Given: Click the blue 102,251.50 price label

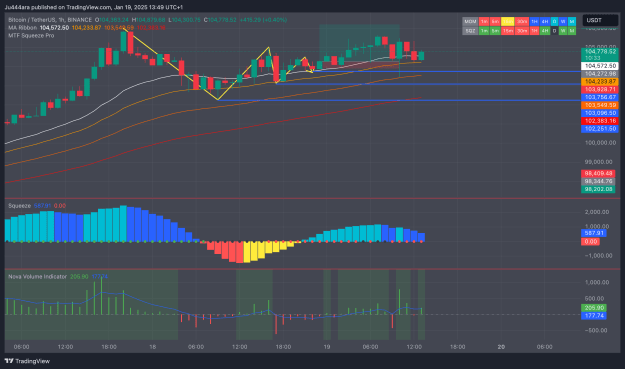Looking at the screenshot, I should click(600, 129).
